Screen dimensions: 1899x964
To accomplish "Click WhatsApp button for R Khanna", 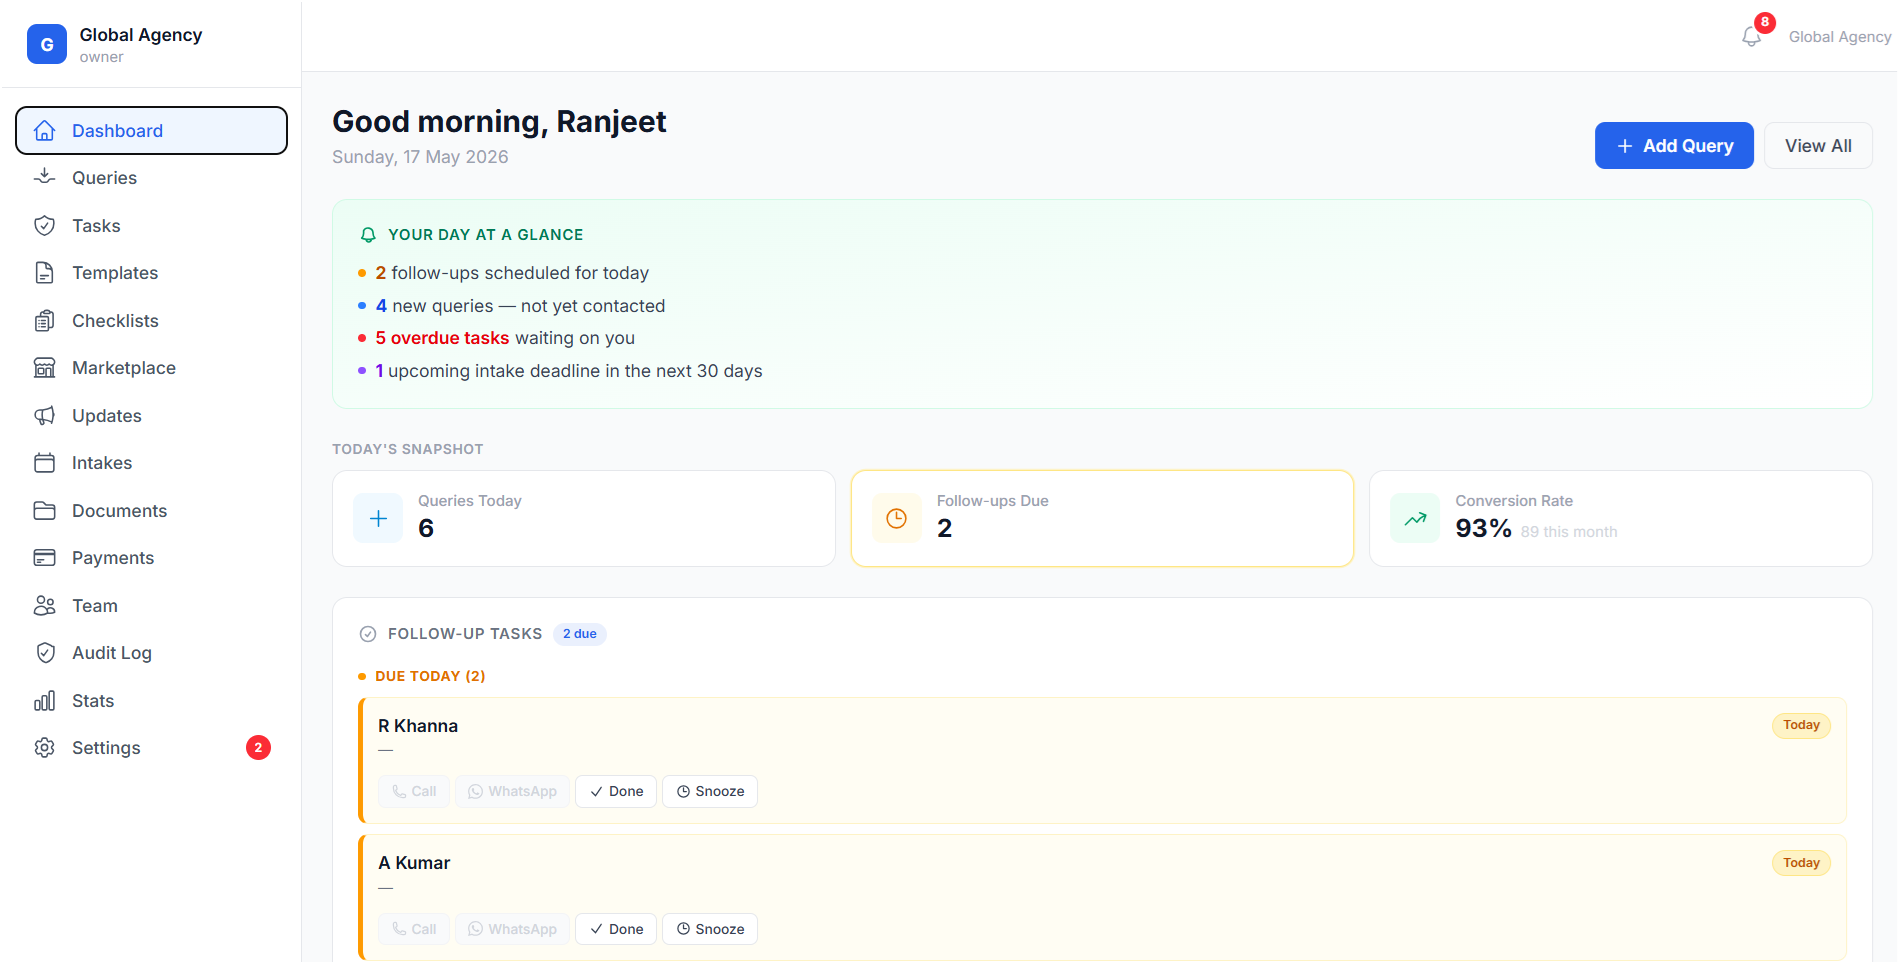I will [x=512, y=791].
